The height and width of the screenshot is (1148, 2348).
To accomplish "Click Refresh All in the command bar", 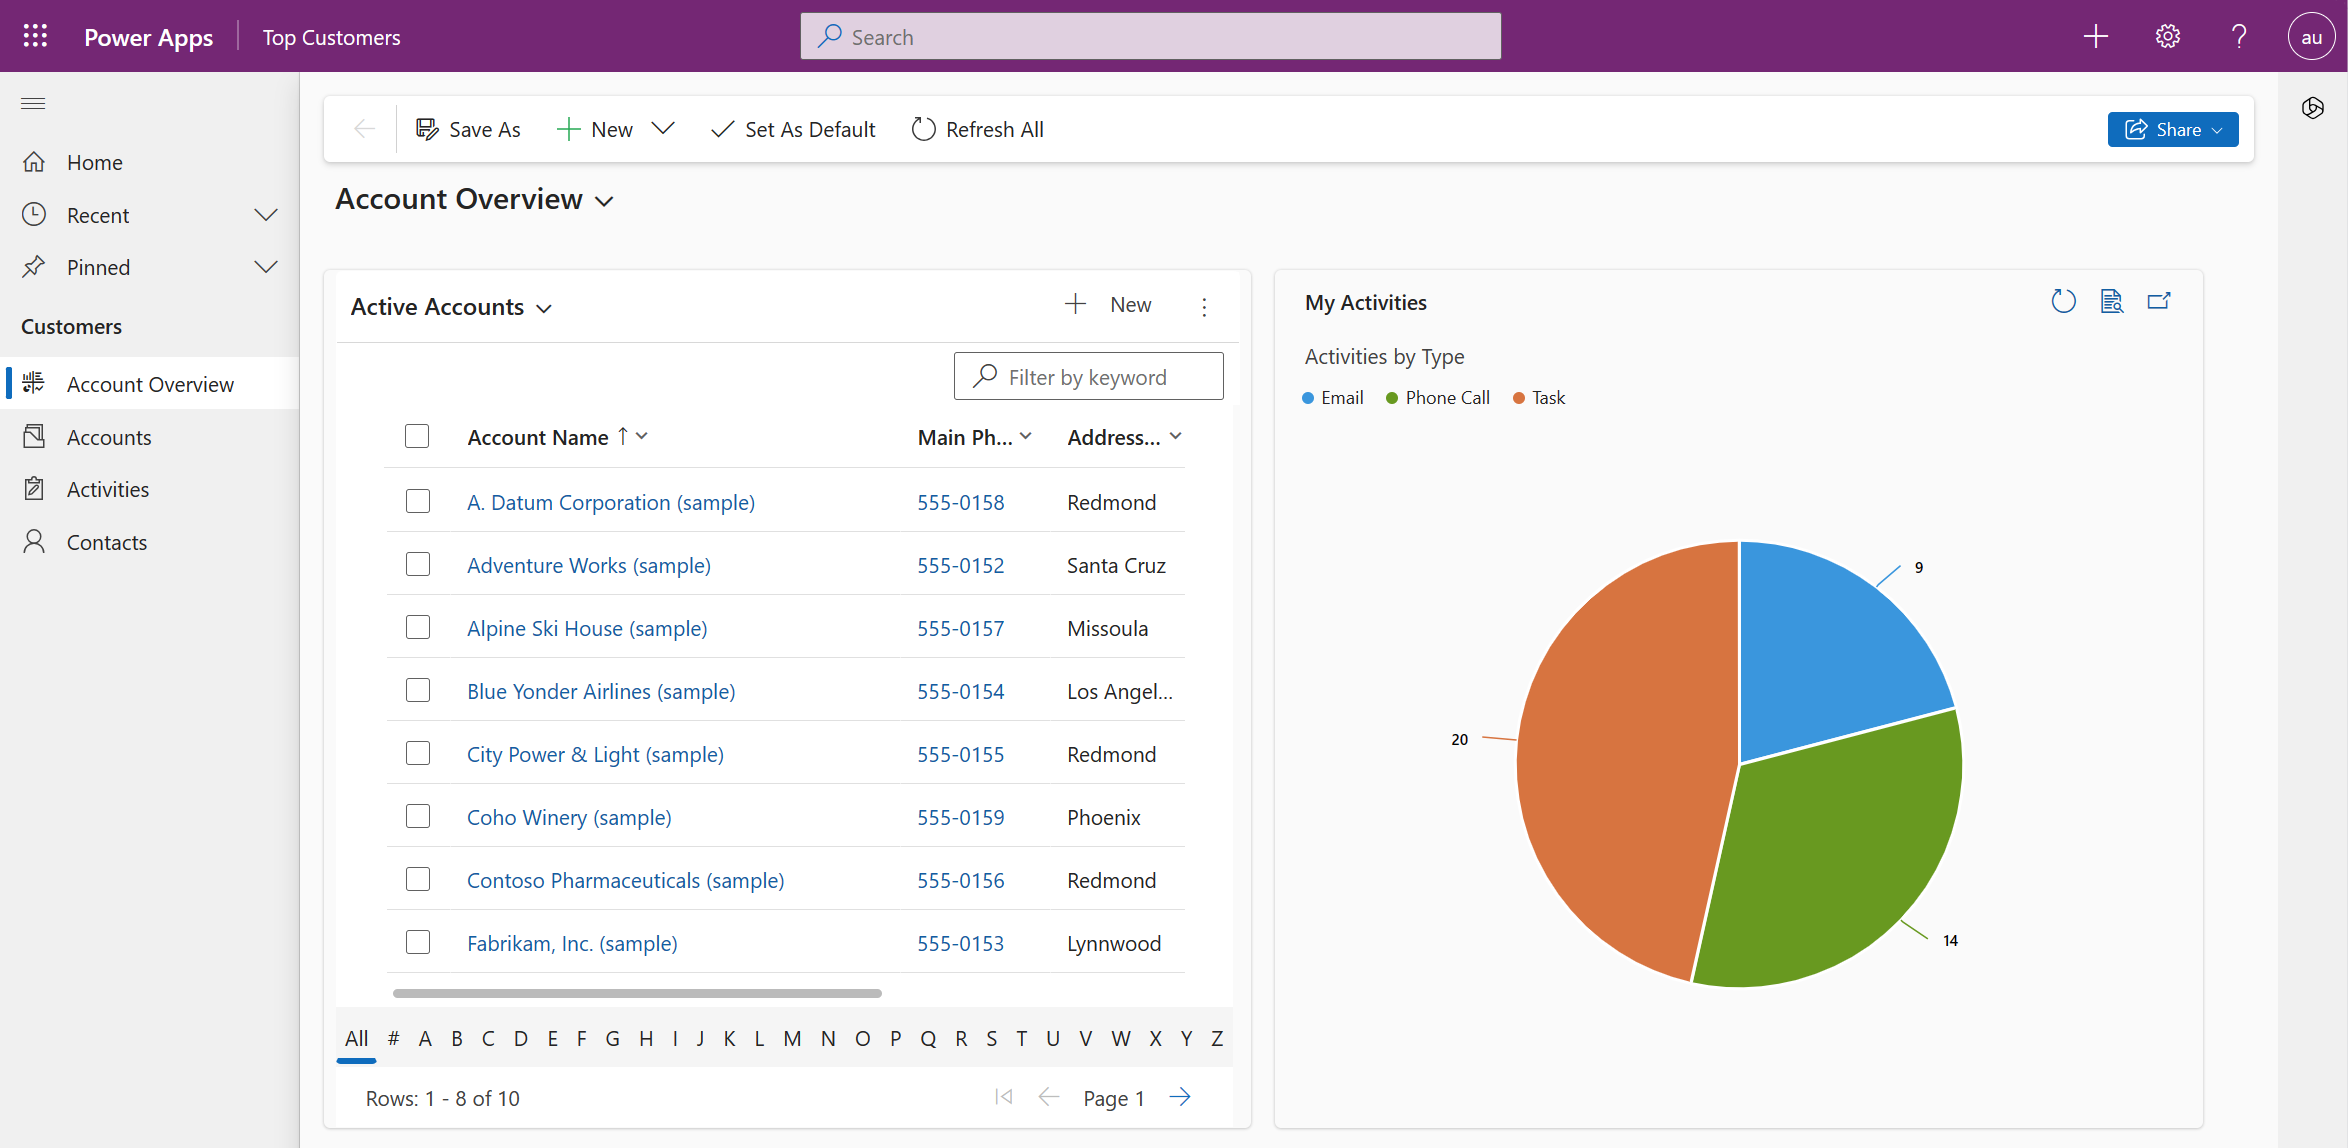I will [977, 129].
